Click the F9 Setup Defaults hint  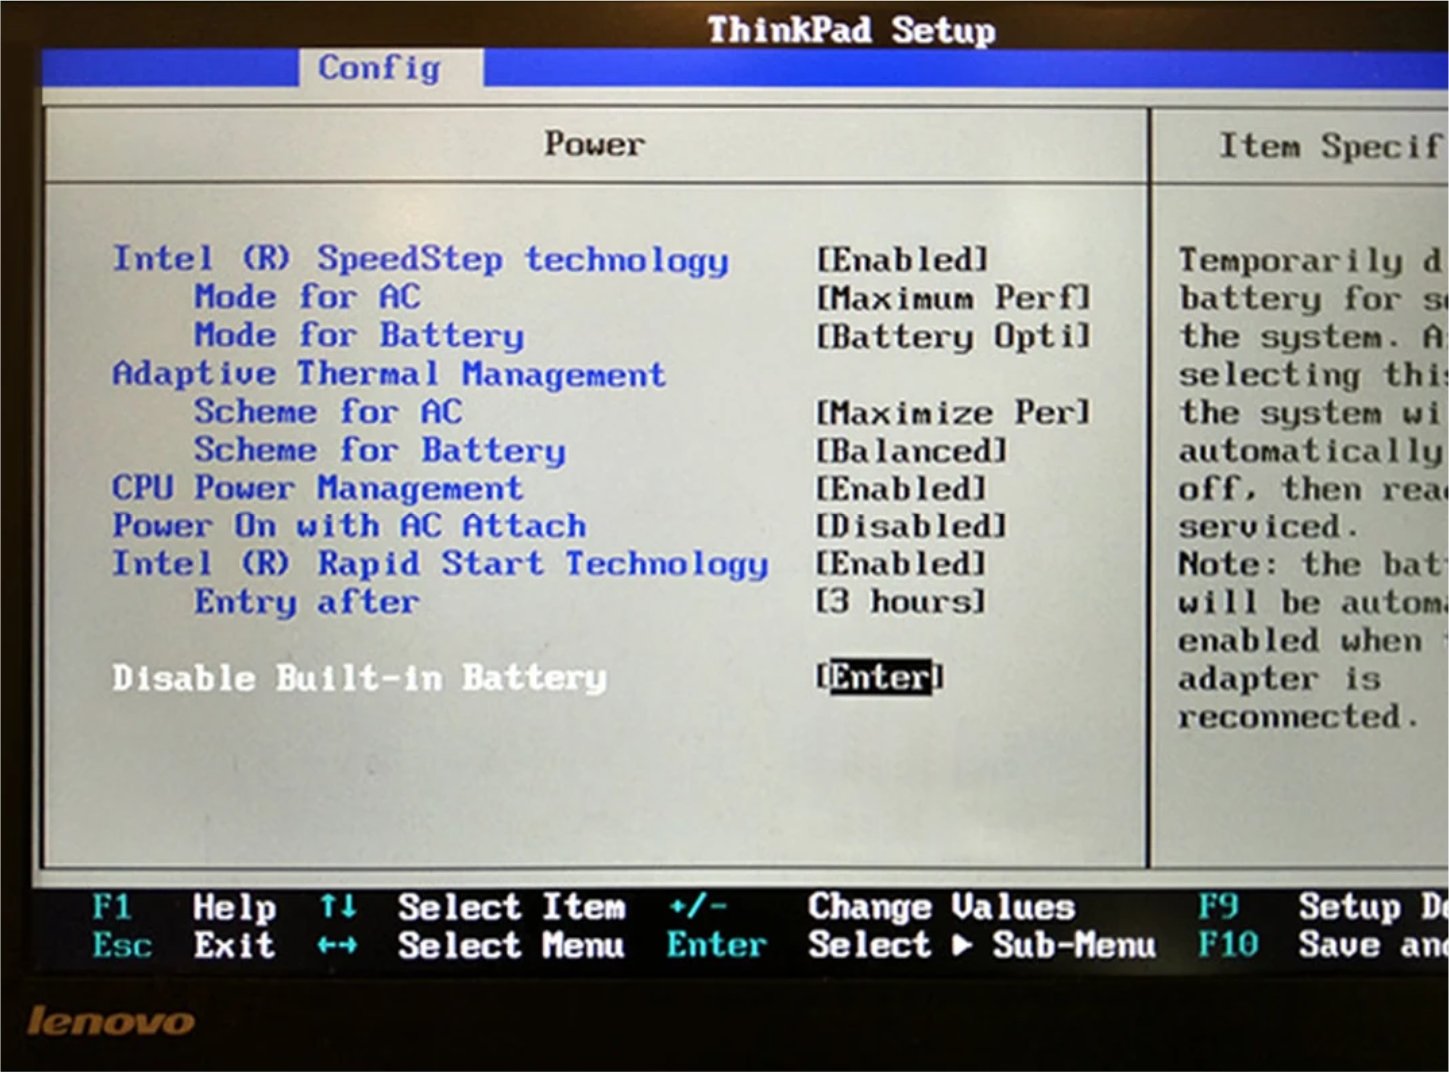[1323, 908]
